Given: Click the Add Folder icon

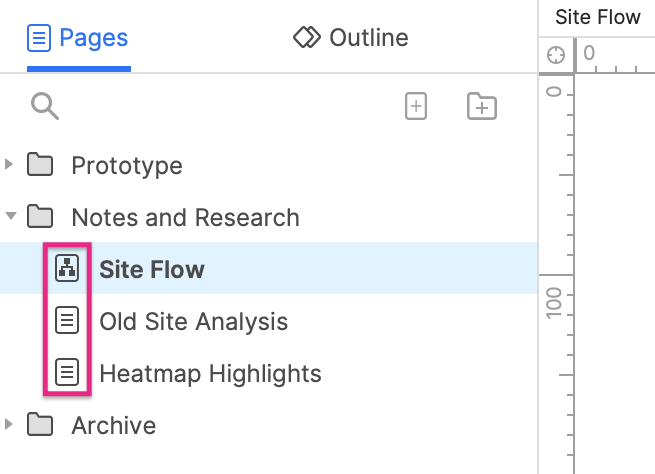Looking at the screenshot, I should coord(482,107).
